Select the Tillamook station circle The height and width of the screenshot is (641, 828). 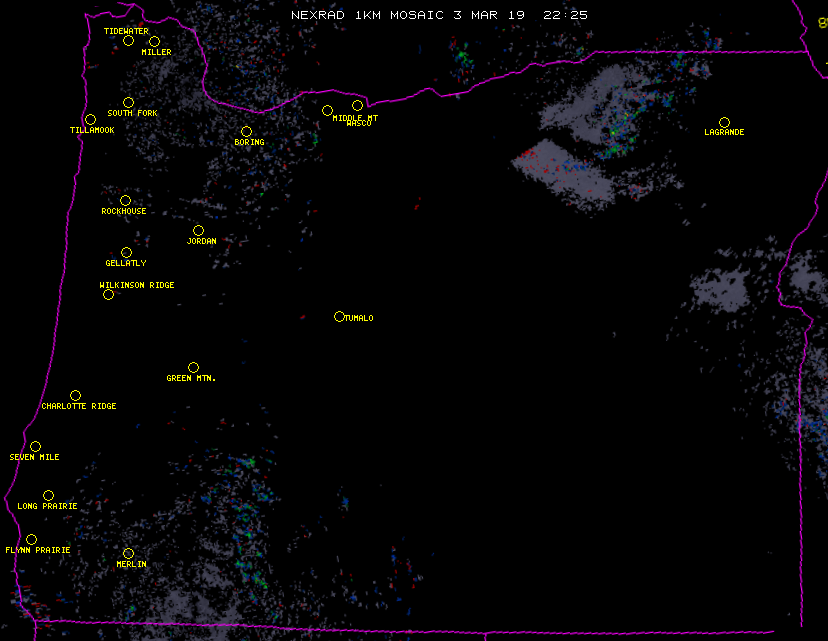click(90, 120)
